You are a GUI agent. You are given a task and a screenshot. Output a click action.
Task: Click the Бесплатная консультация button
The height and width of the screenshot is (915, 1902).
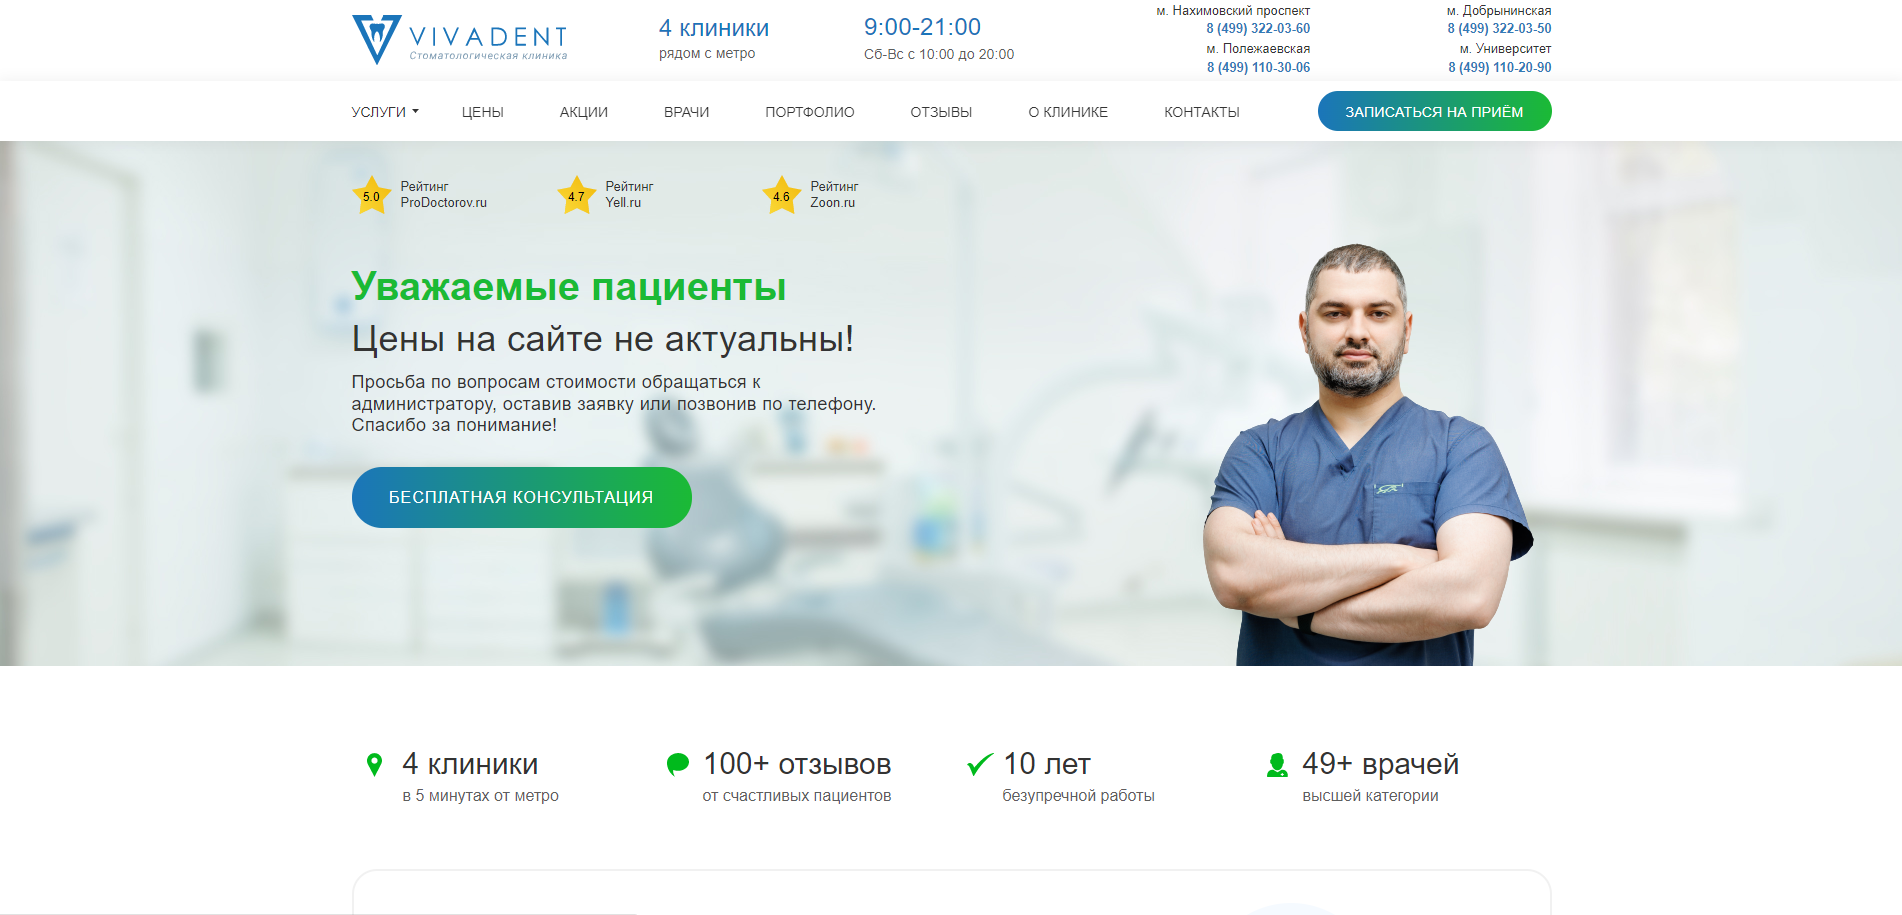point(521,497)
